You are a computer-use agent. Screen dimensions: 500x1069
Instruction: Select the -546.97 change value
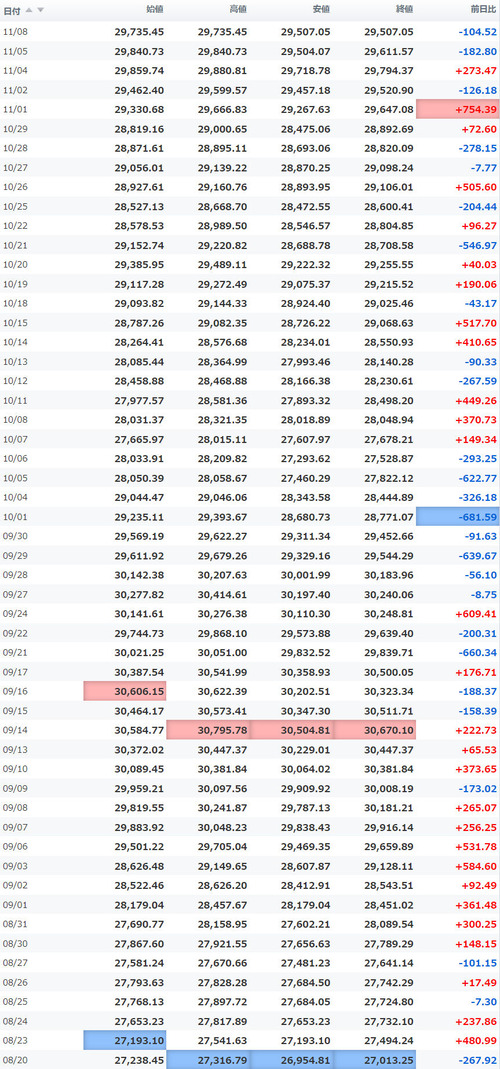[478, 245]
